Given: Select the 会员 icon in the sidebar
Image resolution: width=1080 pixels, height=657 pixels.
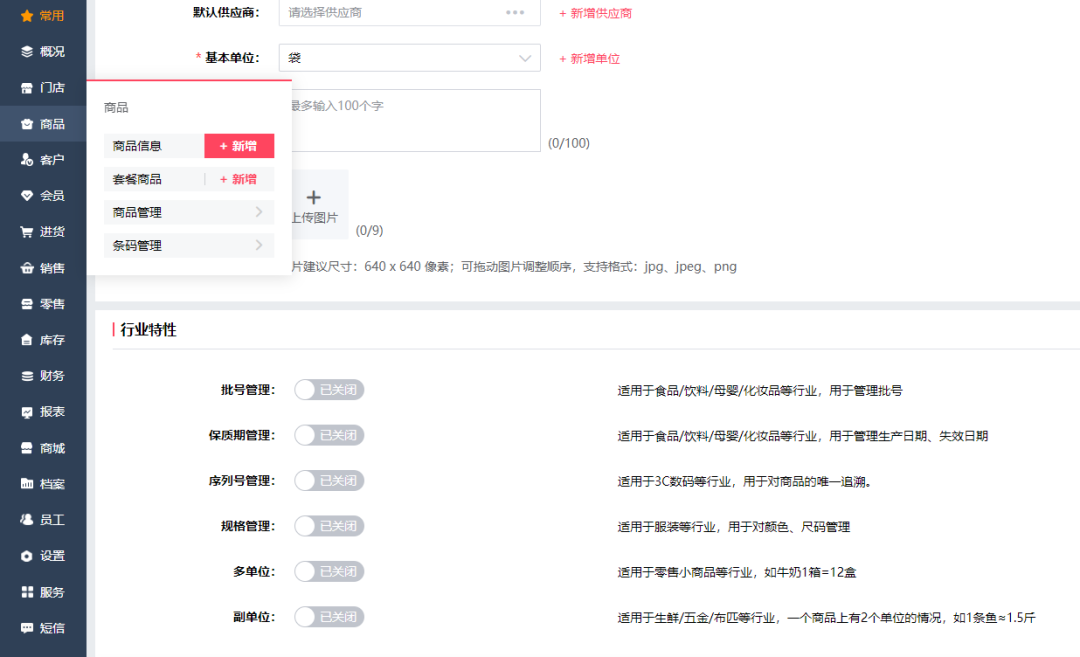Looking at the screenshot, I should 42,195.
